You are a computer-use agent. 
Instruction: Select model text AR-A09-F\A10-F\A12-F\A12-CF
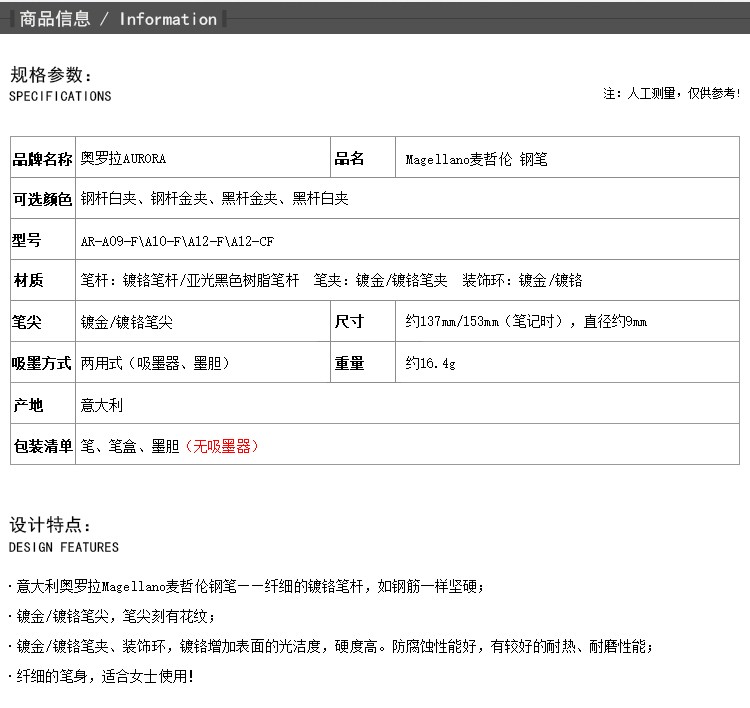click(177, 242)
